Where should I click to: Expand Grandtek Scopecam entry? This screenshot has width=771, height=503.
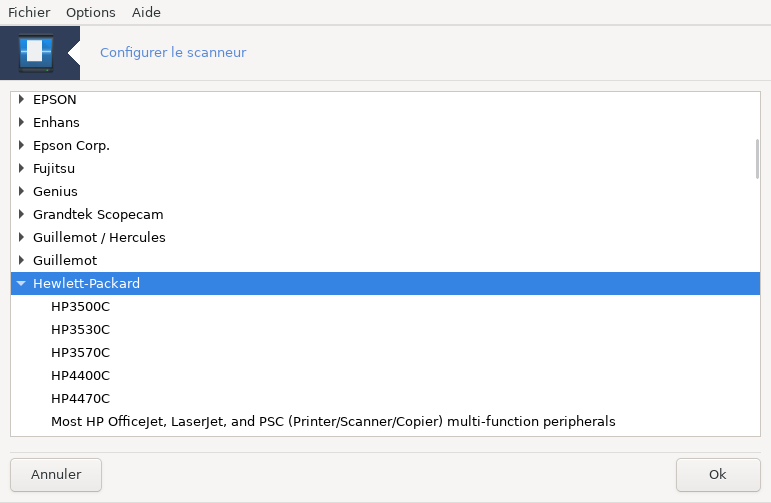(22, 214)
